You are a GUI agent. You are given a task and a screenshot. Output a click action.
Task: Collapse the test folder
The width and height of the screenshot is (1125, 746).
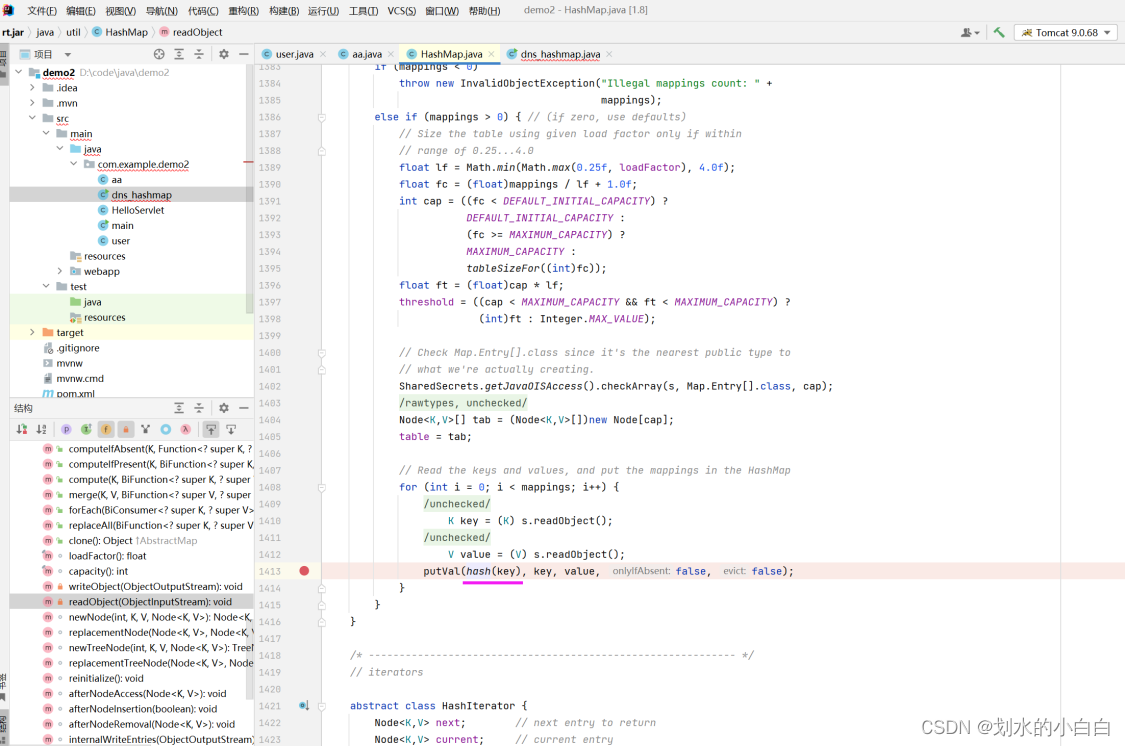(46, 286)
